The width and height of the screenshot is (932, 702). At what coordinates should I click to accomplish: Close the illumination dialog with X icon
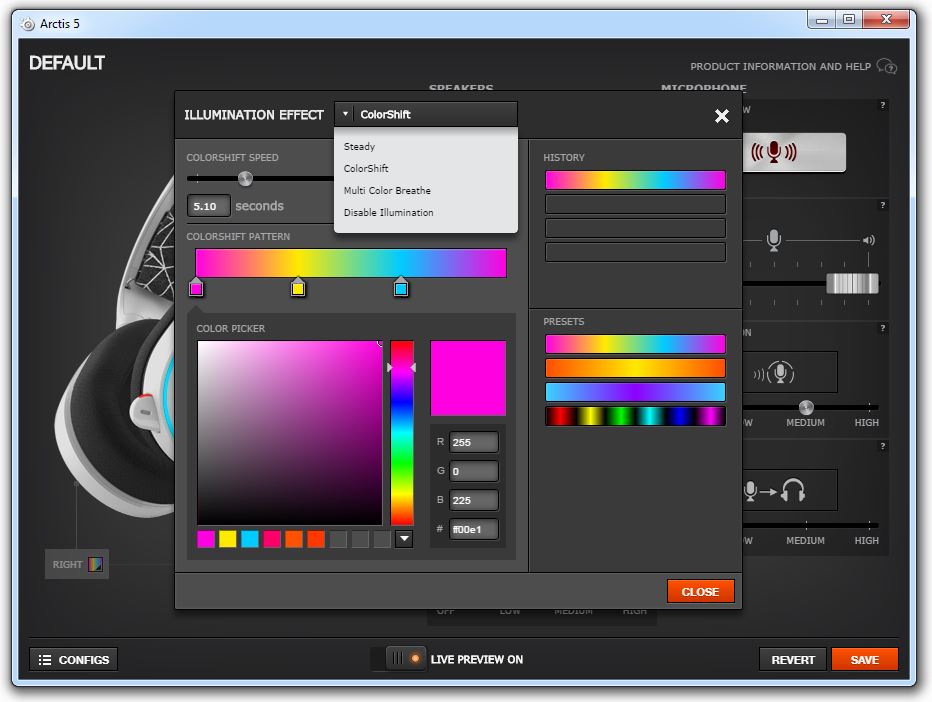point(722,115)
